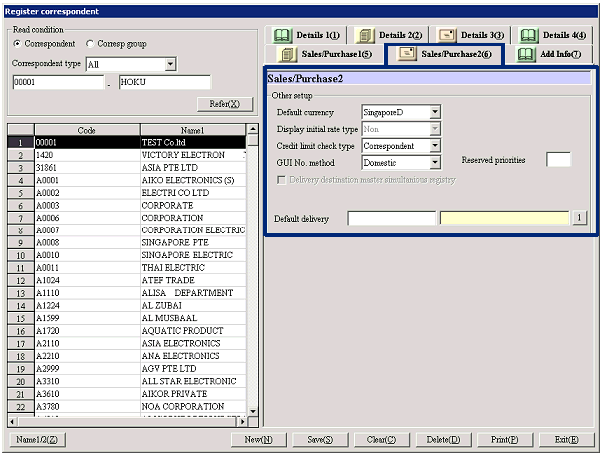Click the New(N) button
The width and height of the screenshot is (603, 455).
point(258,440)
